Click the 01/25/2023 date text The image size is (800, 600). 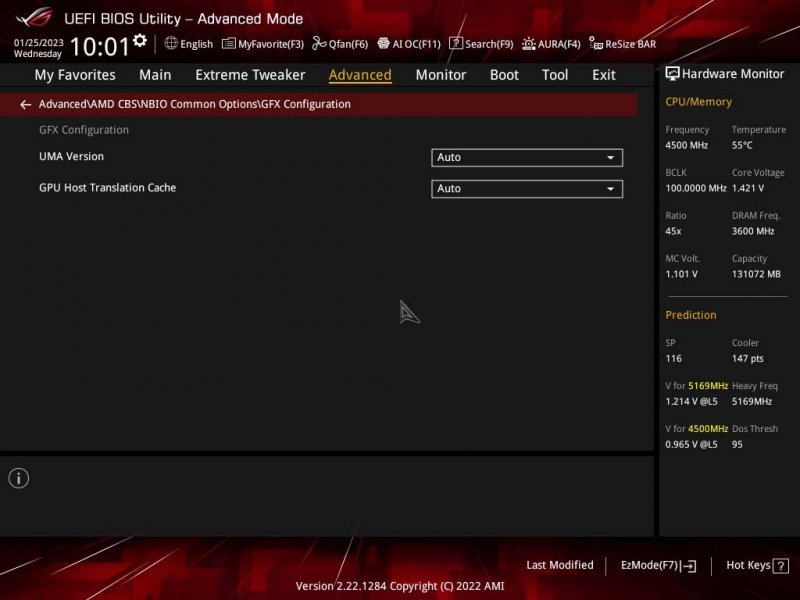point(39,42)
